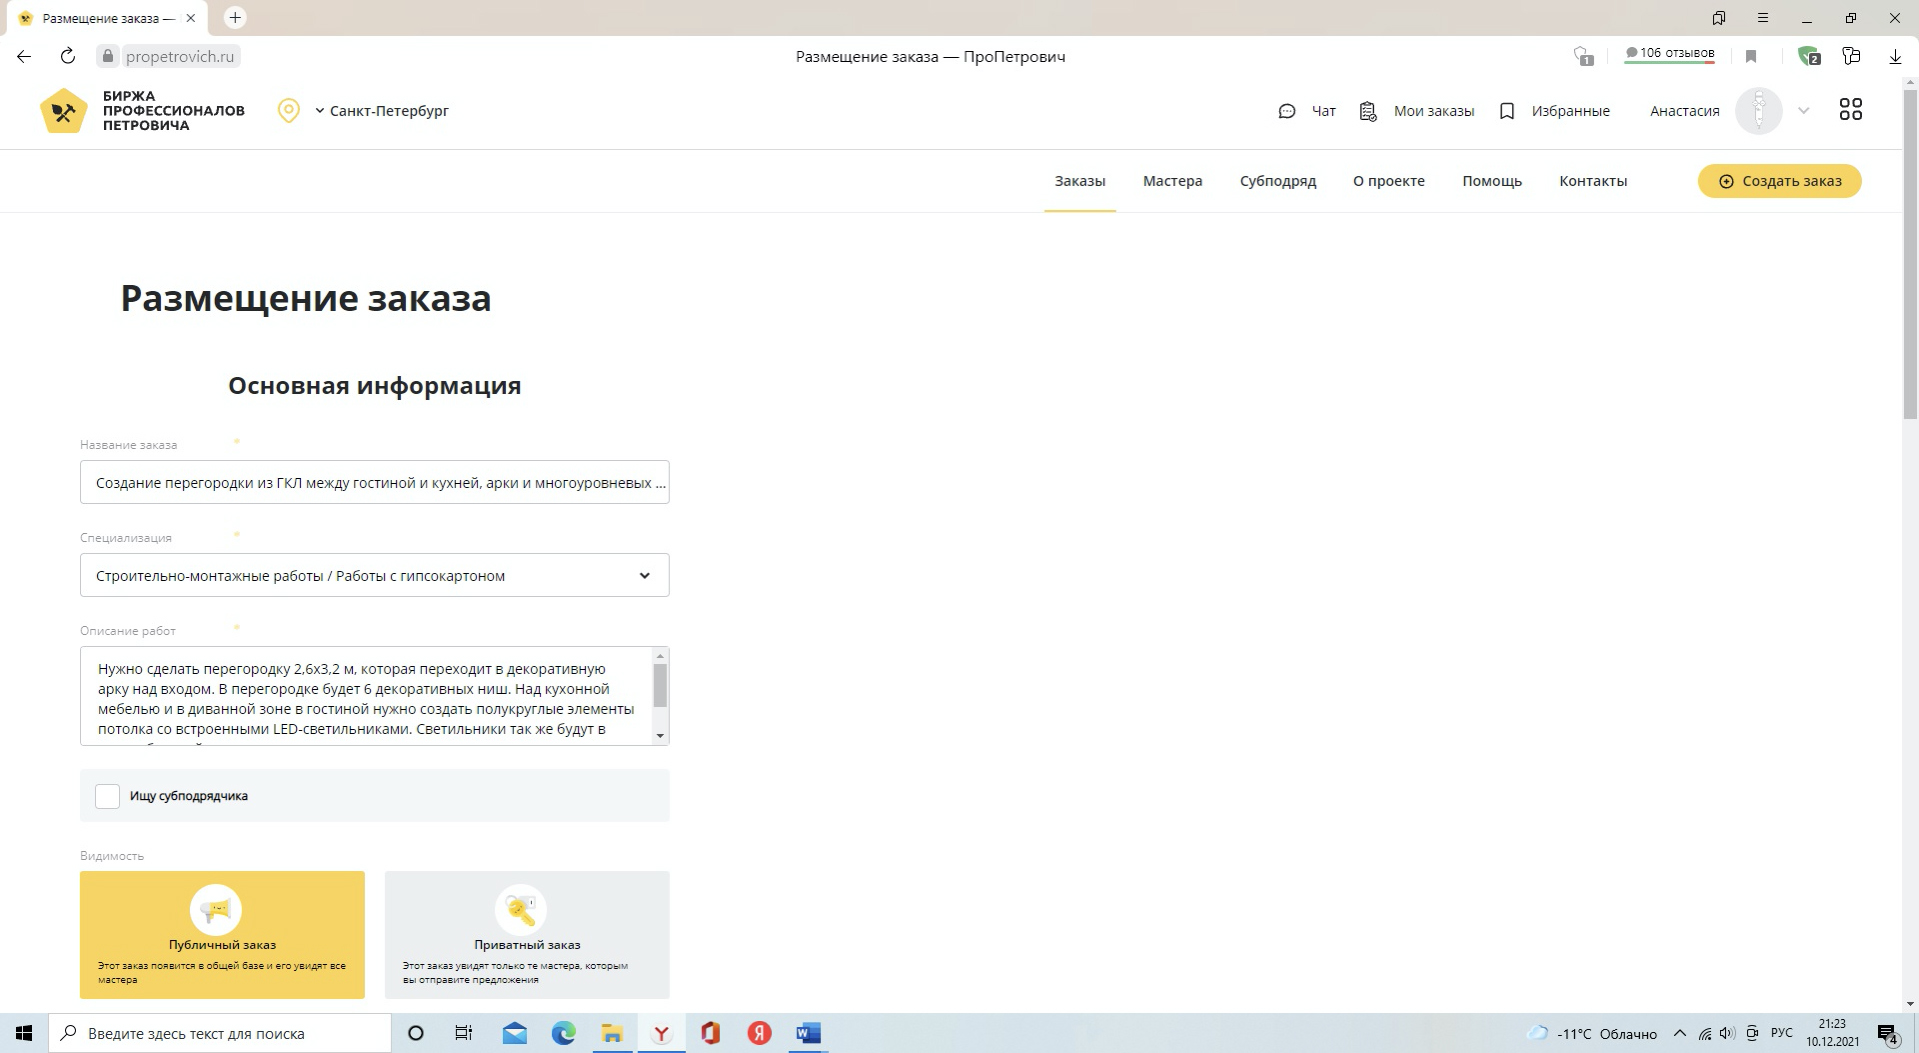Screen dimensions: 1919x1053
Task: Select the Приватный заказ visibility option
Action: point(527,934)
